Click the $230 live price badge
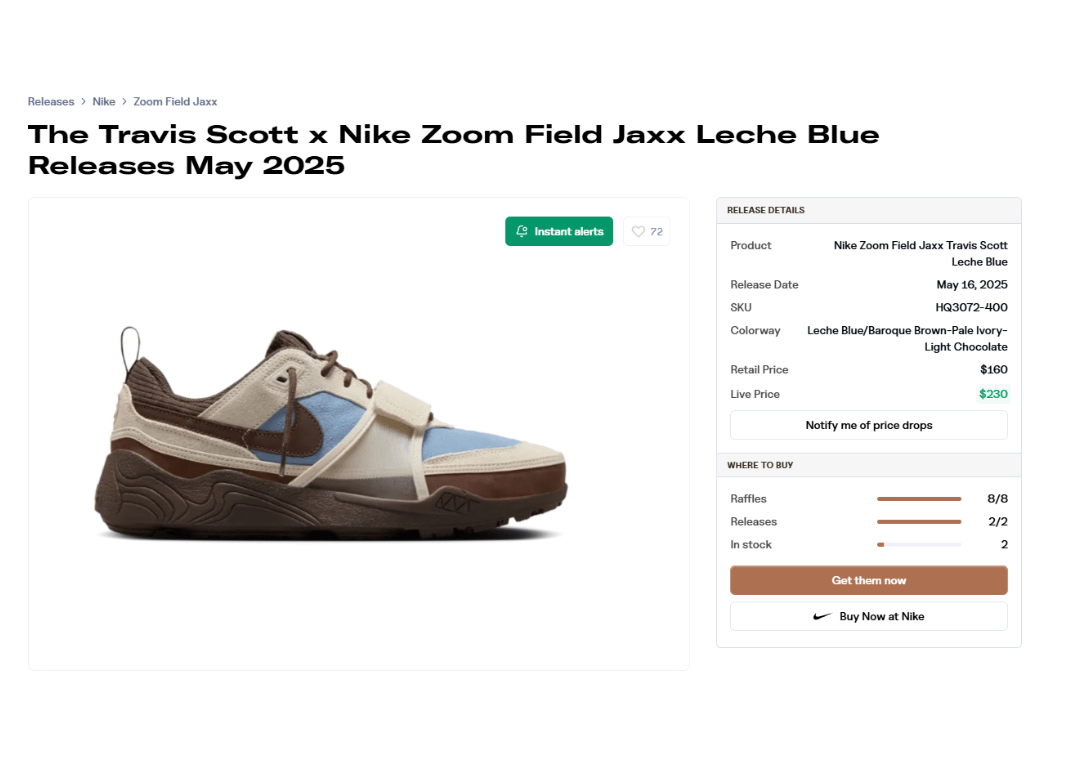1070x760 pixels. (993, 394)
